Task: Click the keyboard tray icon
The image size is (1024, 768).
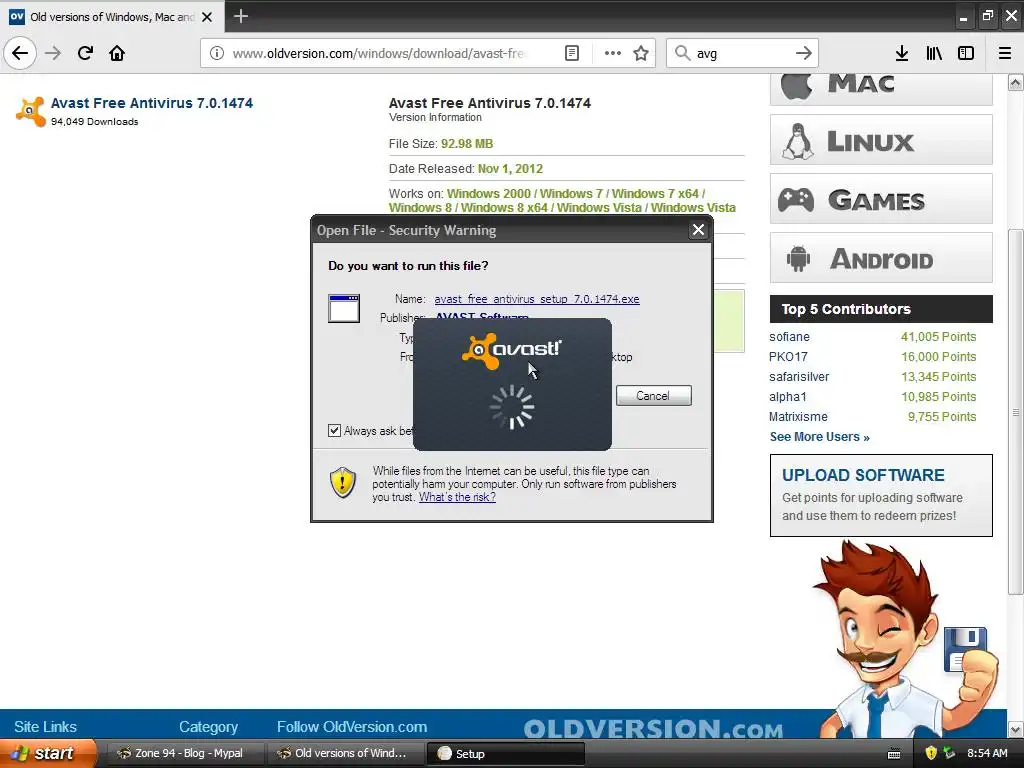Action: [894, 754]
